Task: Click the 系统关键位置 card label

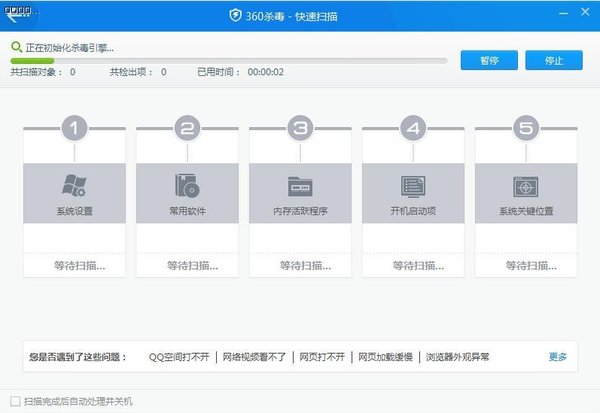Action: coord(526,211)
